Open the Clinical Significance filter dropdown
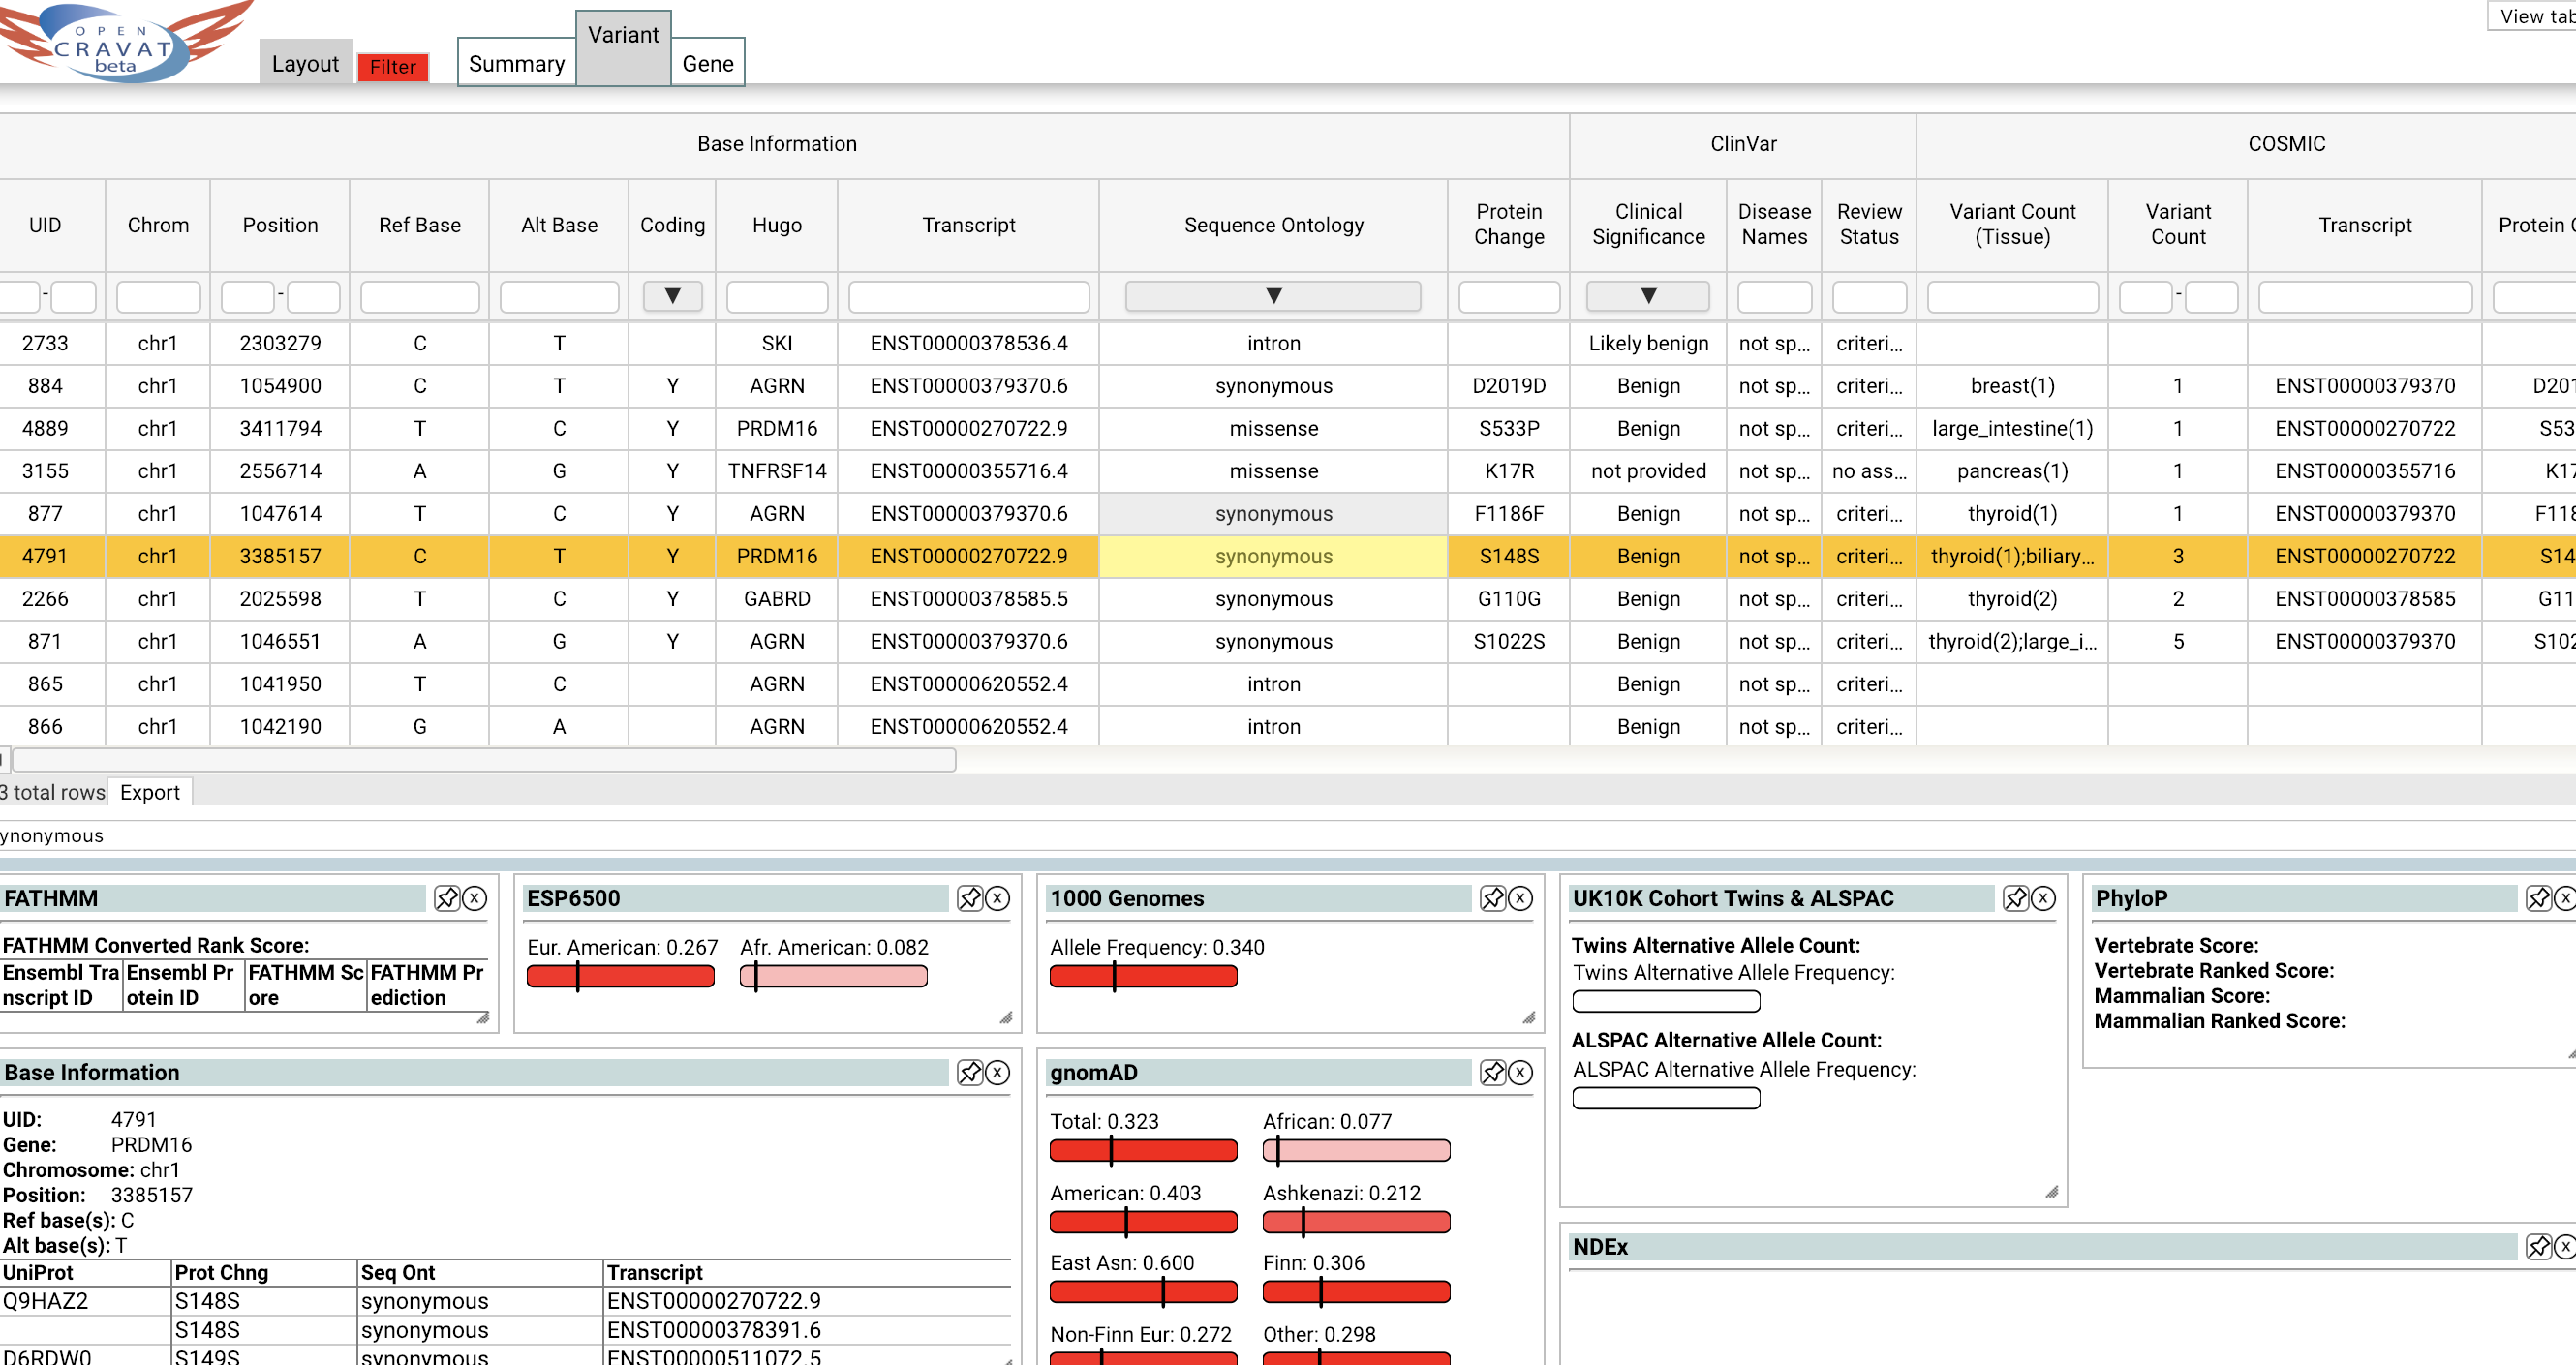2576x1365 pixels. (1648, 296)
